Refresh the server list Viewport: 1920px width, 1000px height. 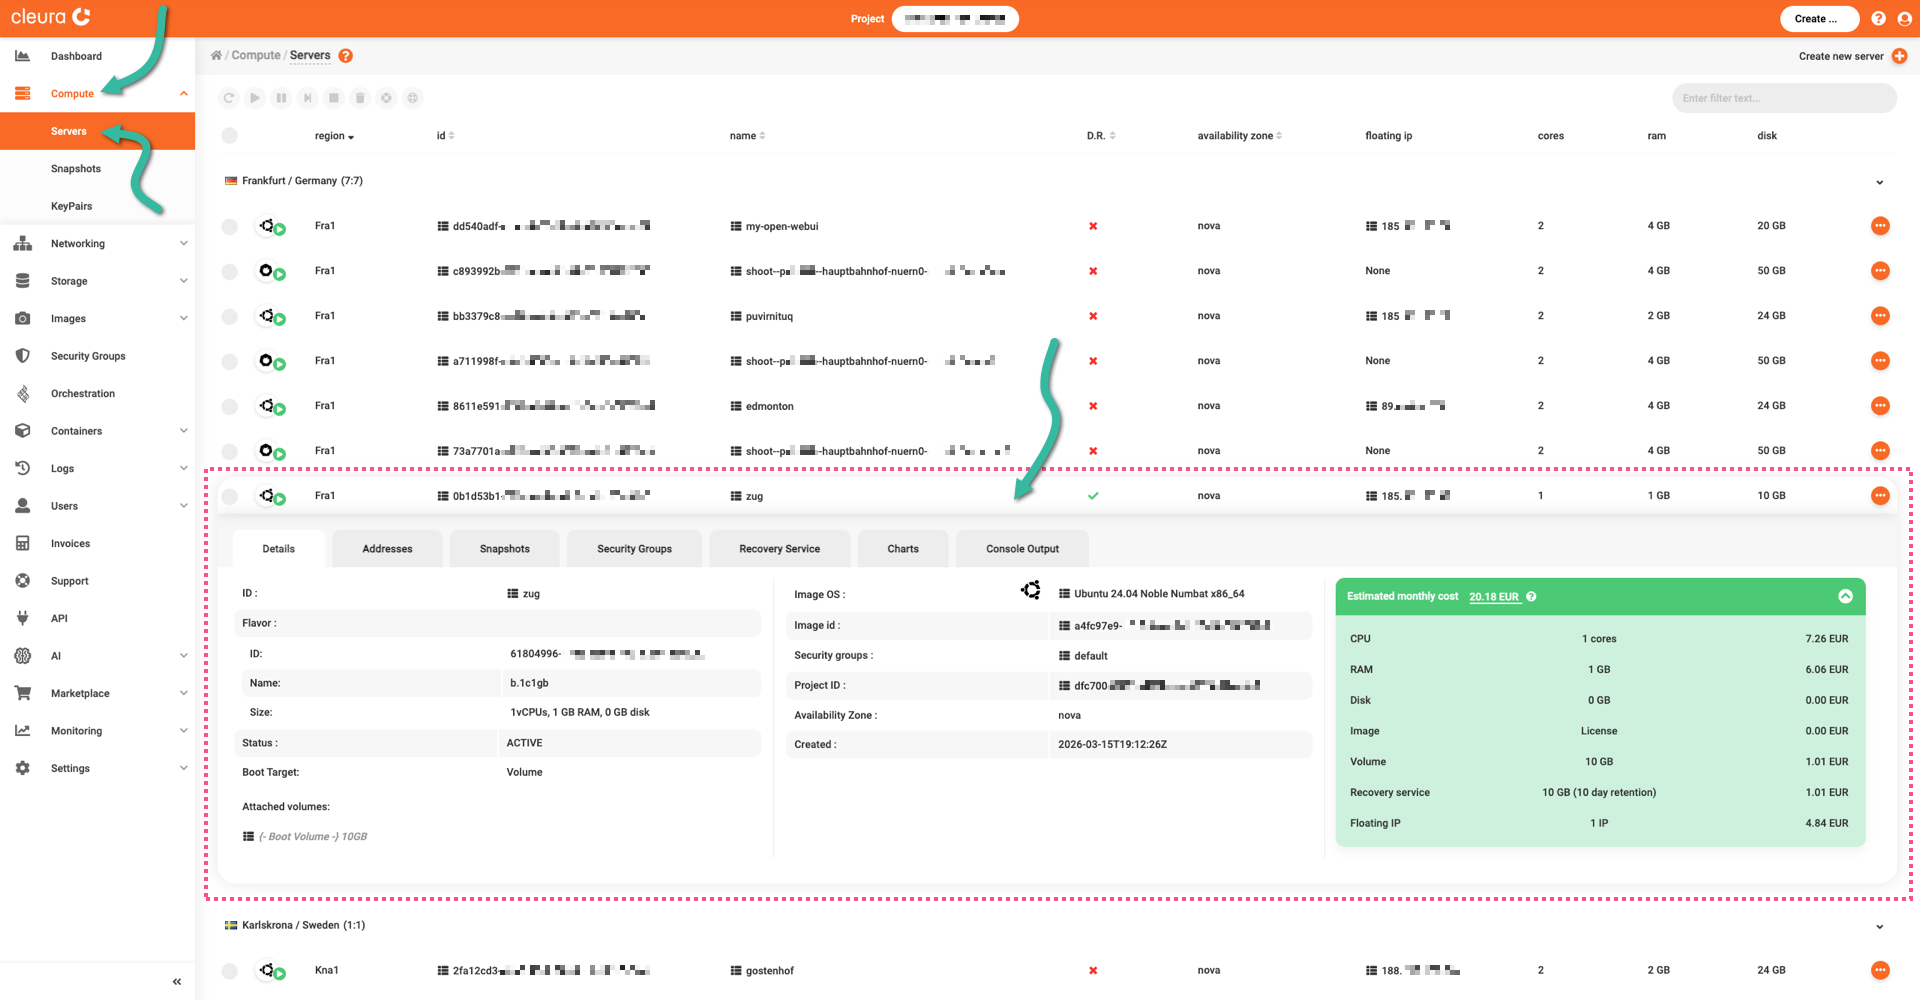[228, 98]
